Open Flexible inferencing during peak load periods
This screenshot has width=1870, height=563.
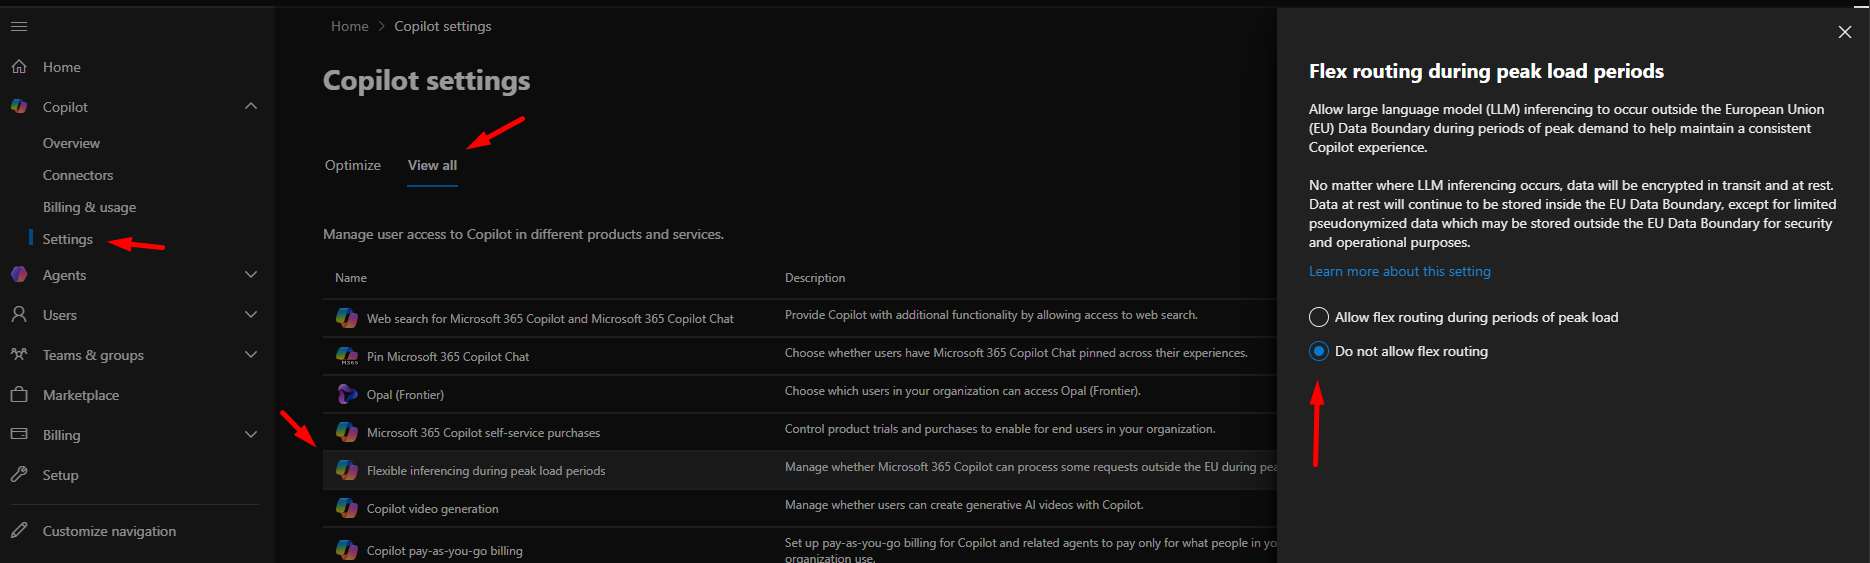pyautogui.click(x=486, y=471)
